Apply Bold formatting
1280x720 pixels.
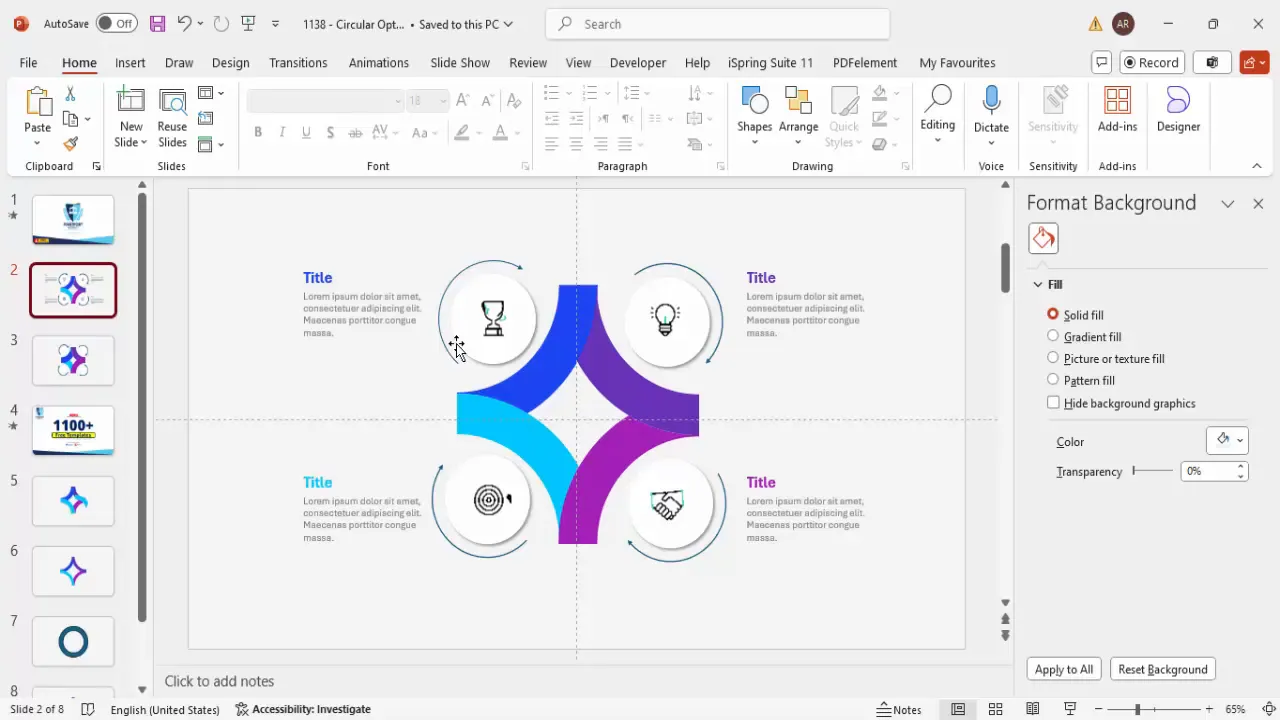[x=258, y=132]
